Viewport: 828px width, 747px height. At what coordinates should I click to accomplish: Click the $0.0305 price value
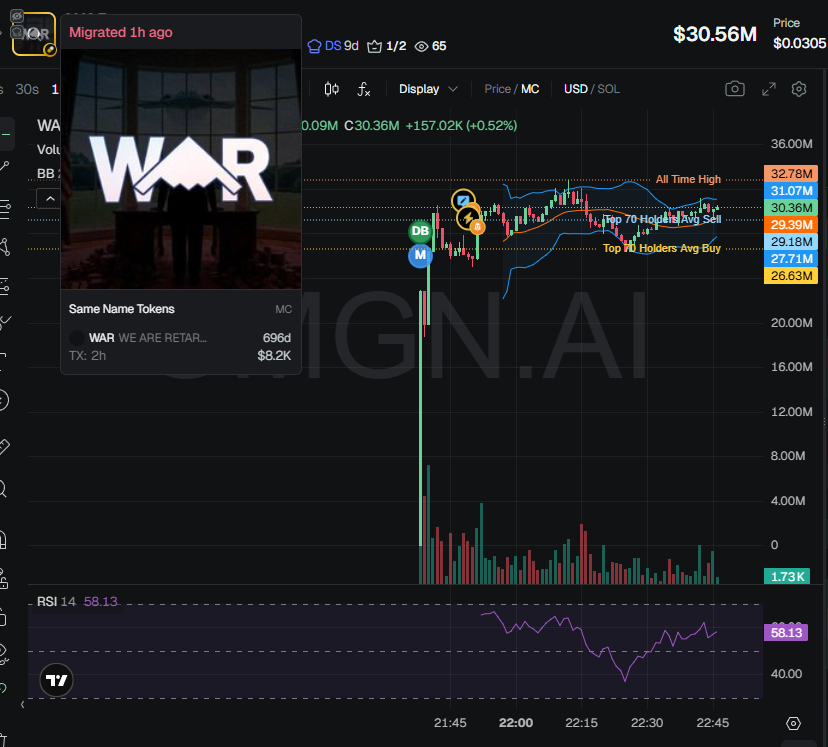pyautogui.click(x=799, y=43)
